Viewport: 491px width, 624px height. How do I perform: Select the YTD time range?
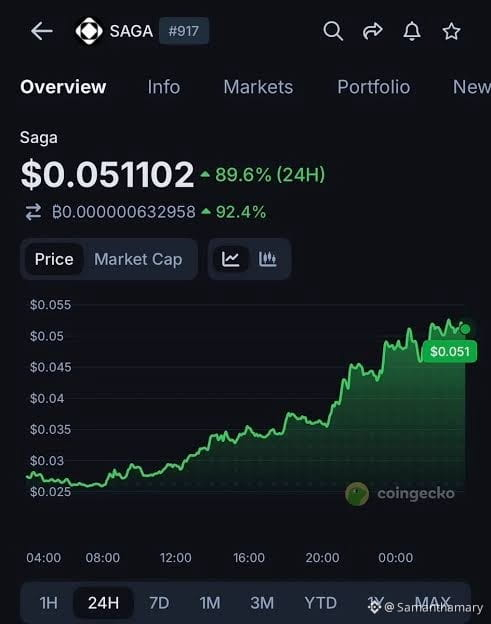321,603
